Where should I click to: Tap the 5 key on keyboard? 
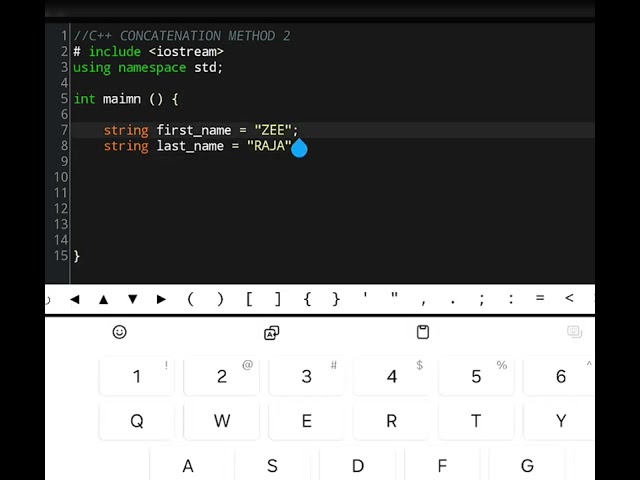click(476, 376)
